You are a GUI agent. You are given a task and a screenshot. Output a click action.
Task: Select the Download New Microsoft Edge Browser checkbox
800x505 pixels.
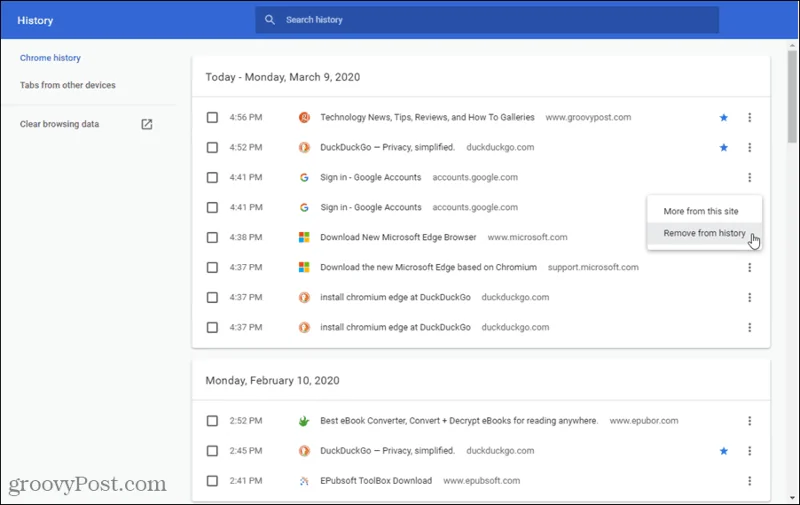pyautogui.click(x=212, y=237)
